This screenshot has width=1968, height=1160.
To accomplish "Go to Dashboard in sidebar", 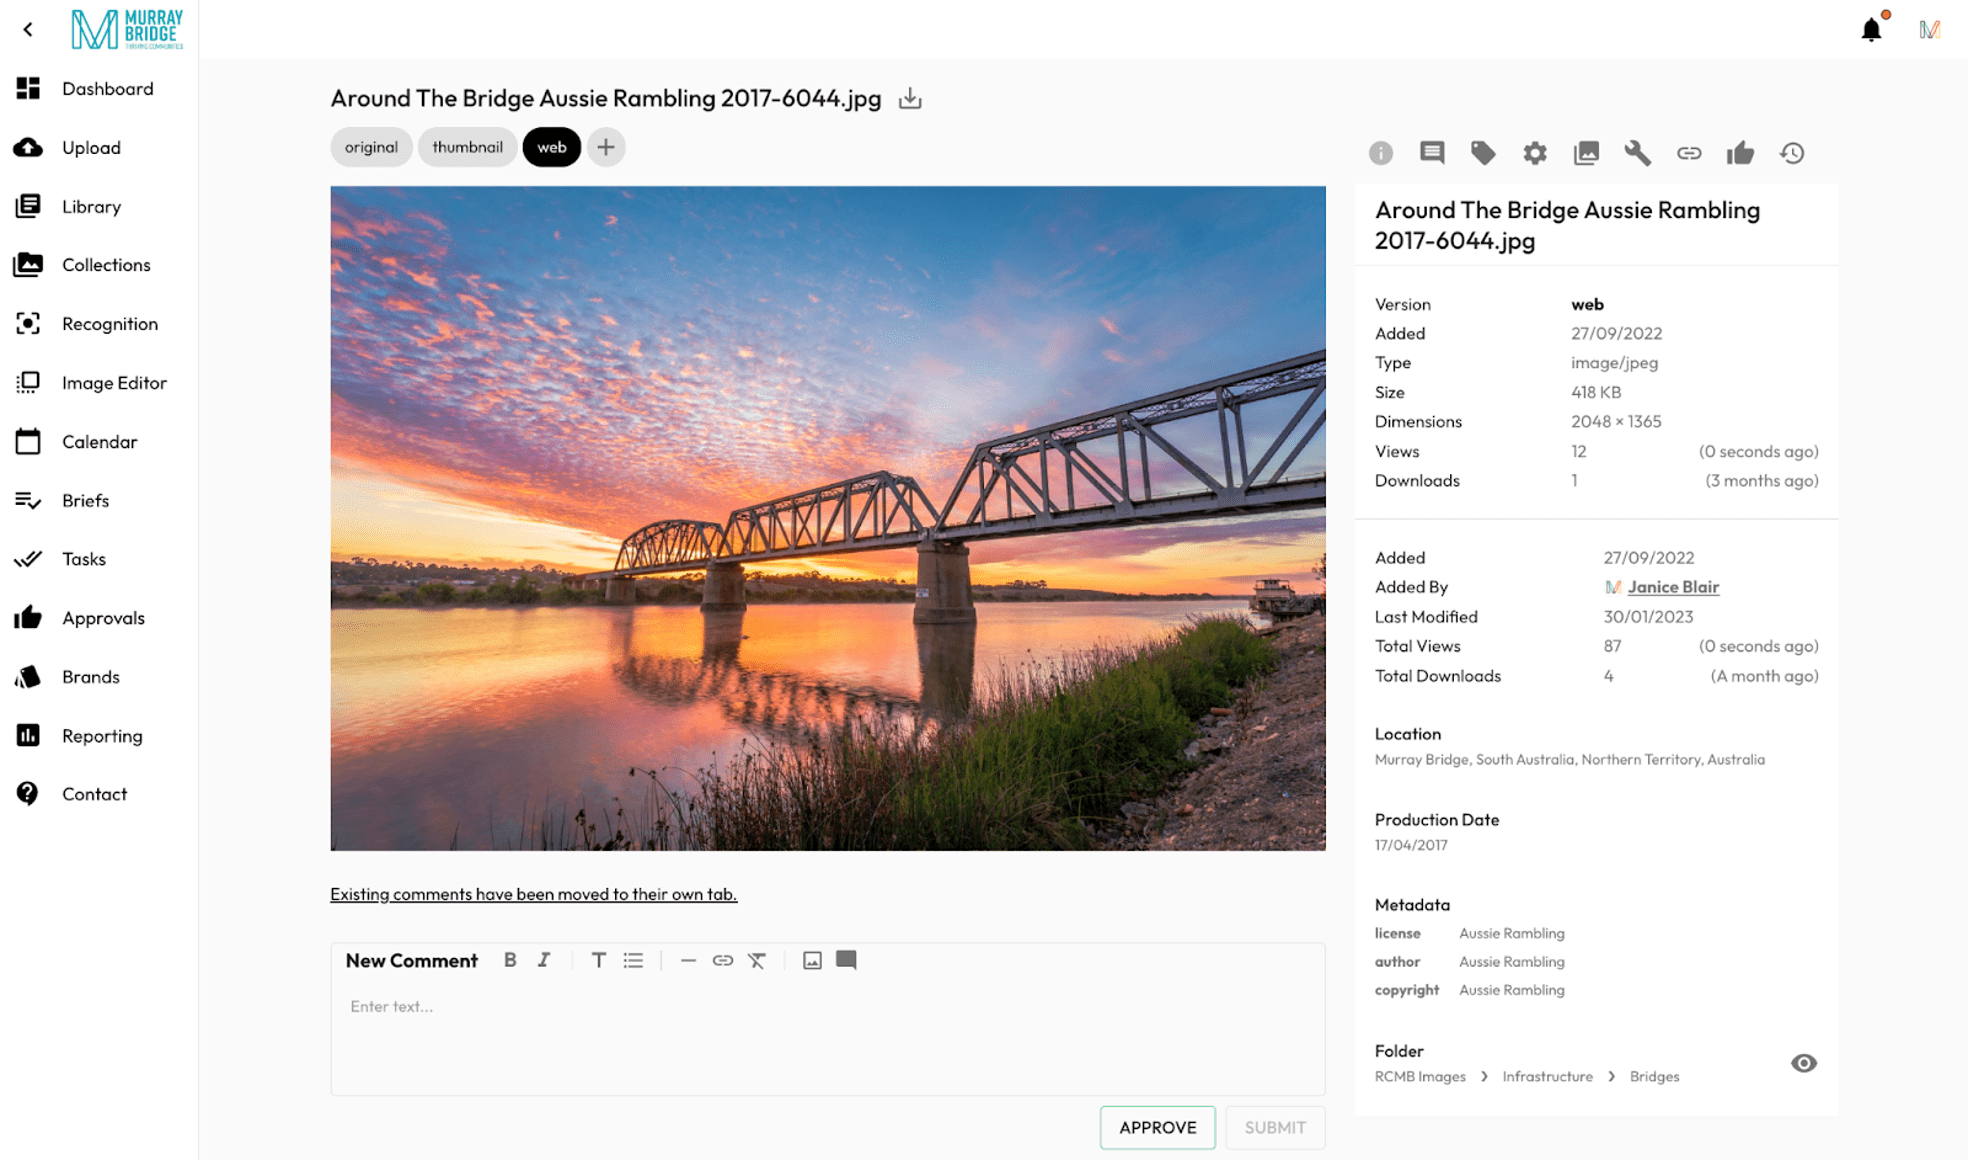I will pyautogui.click(x=98, y=88).
